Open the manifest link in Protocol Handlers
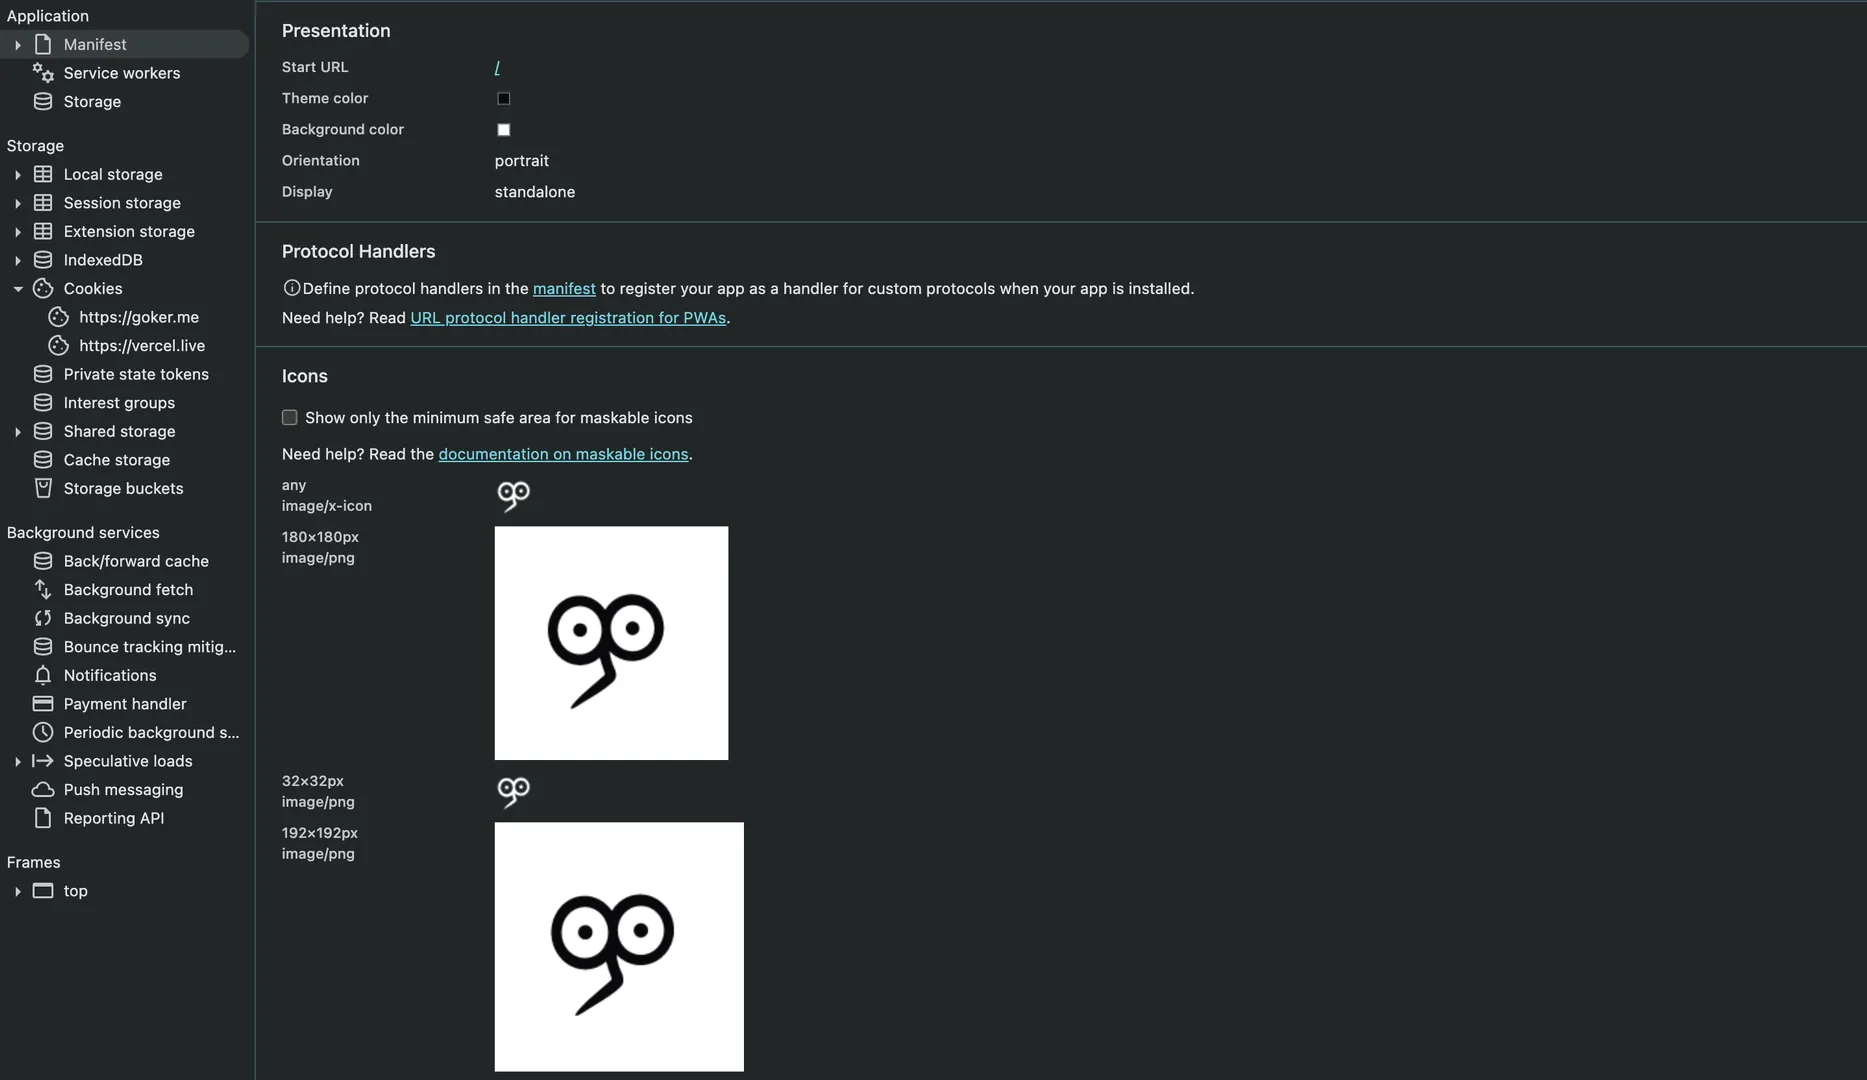 click(563, 288)
